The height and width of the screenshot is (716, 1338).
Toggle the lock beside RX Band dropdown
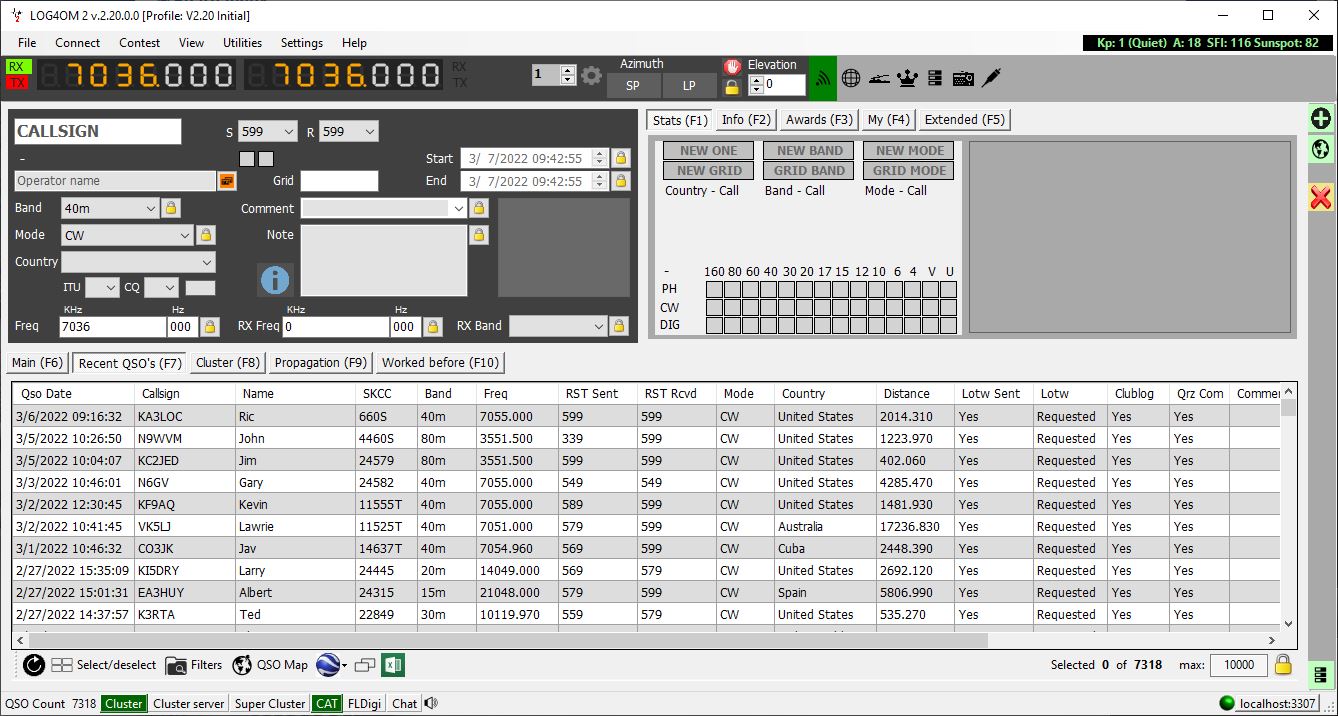(619, 326)
